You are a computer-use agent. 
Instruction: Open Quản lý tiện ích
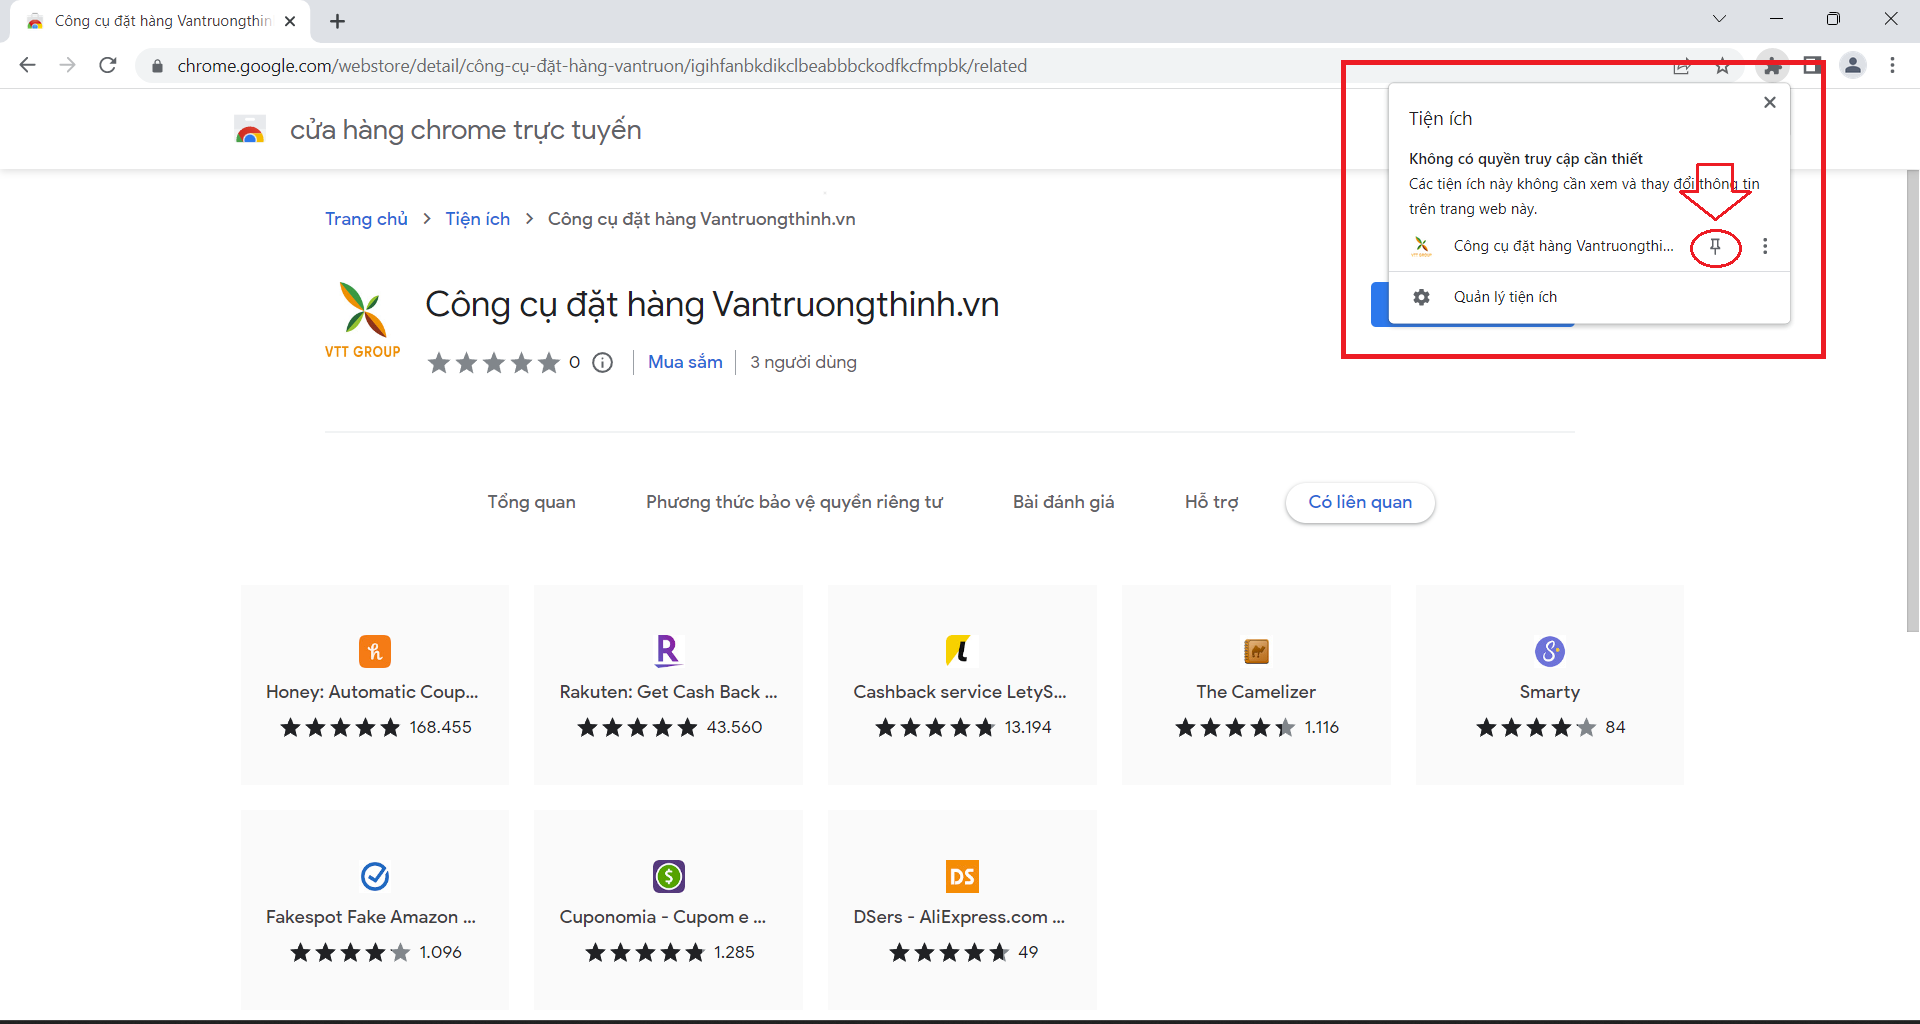(1589, 297)
